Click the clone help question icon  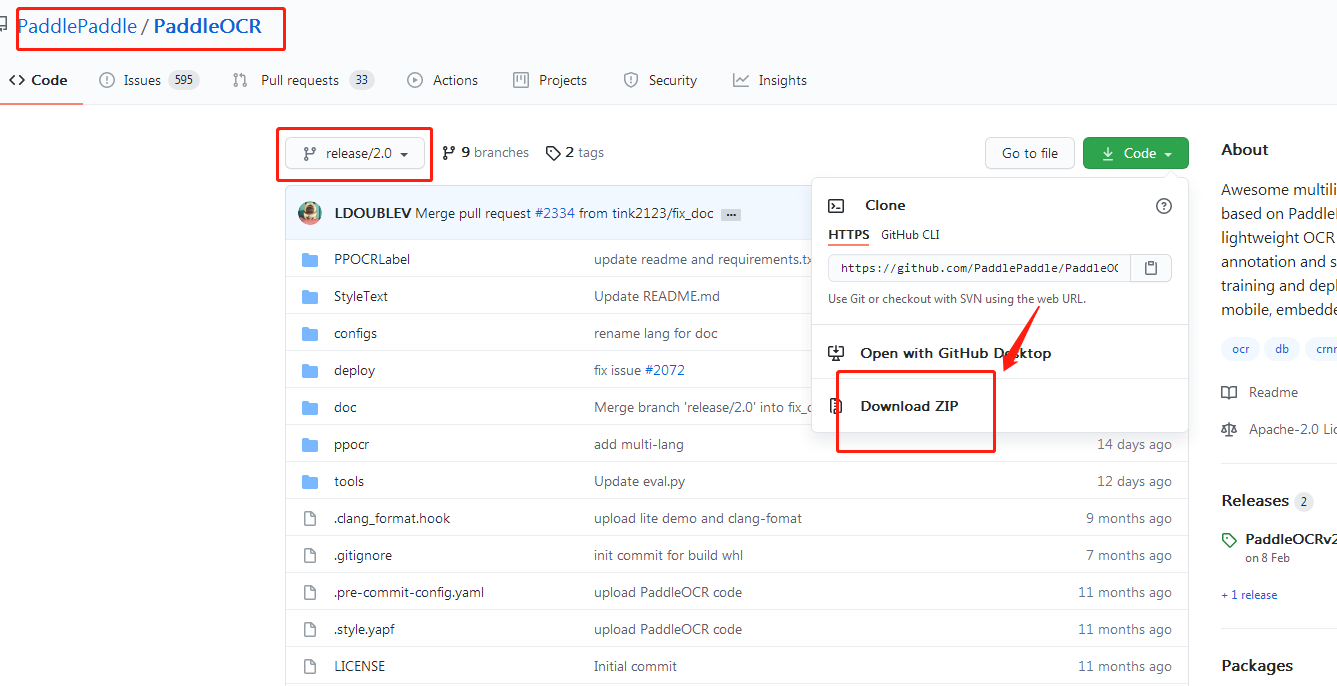click(1163, 205)
